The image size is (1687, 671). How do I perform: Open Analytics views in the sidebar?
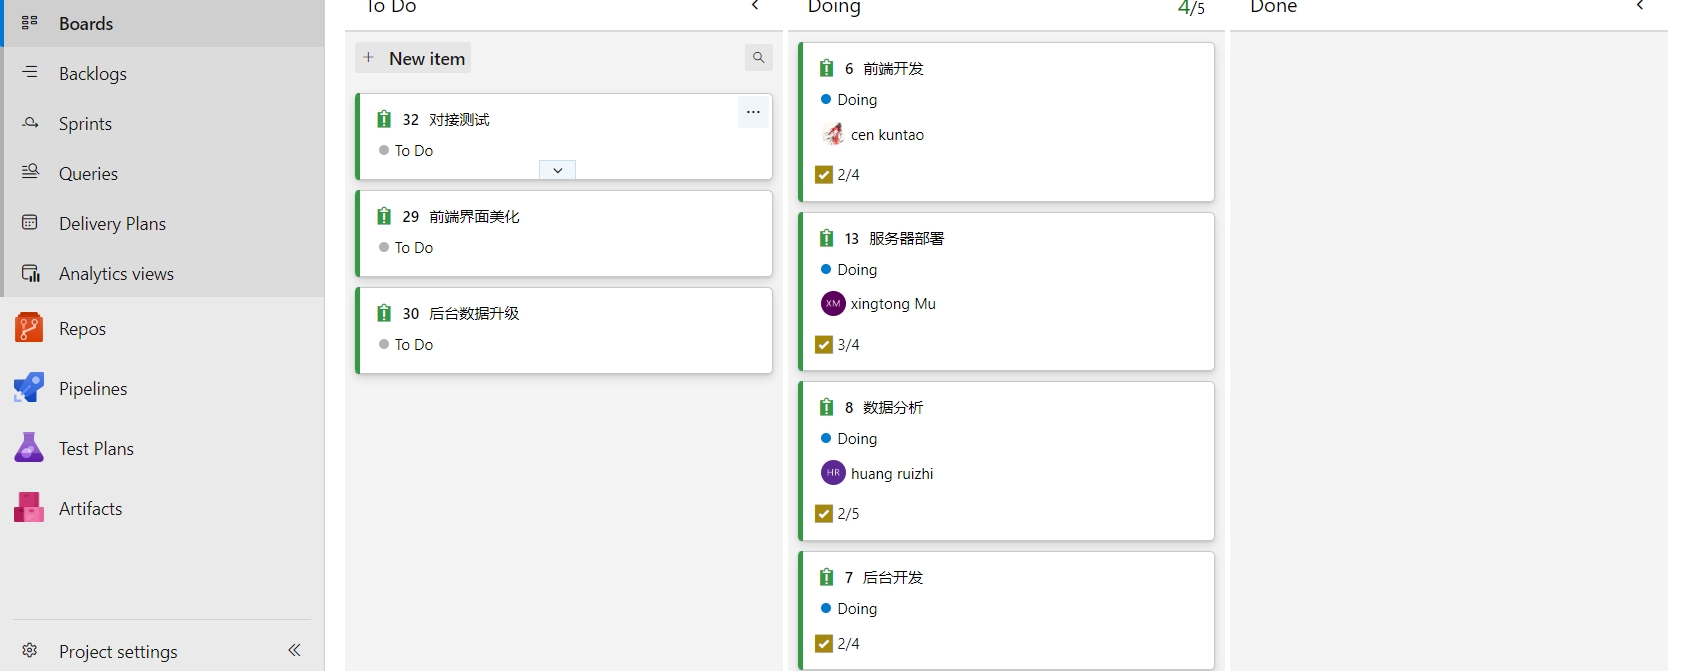[164, 273]
